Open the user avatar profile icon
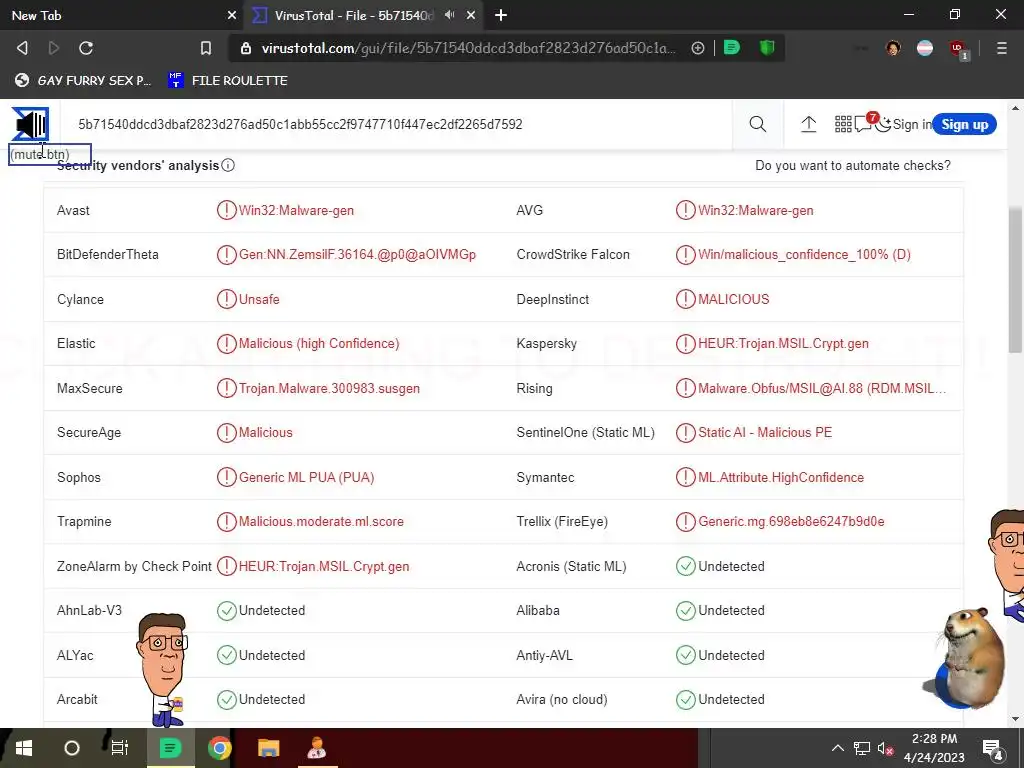The height and width of the screenshot is (768, 1024). click(x=893, y=48)
